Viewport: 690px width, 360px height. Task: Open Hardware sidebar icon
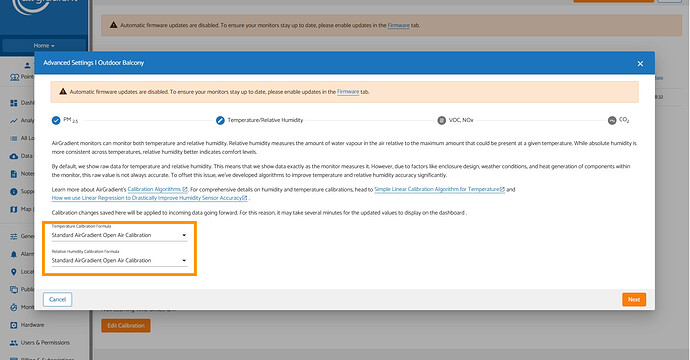[x=14, y=325]
